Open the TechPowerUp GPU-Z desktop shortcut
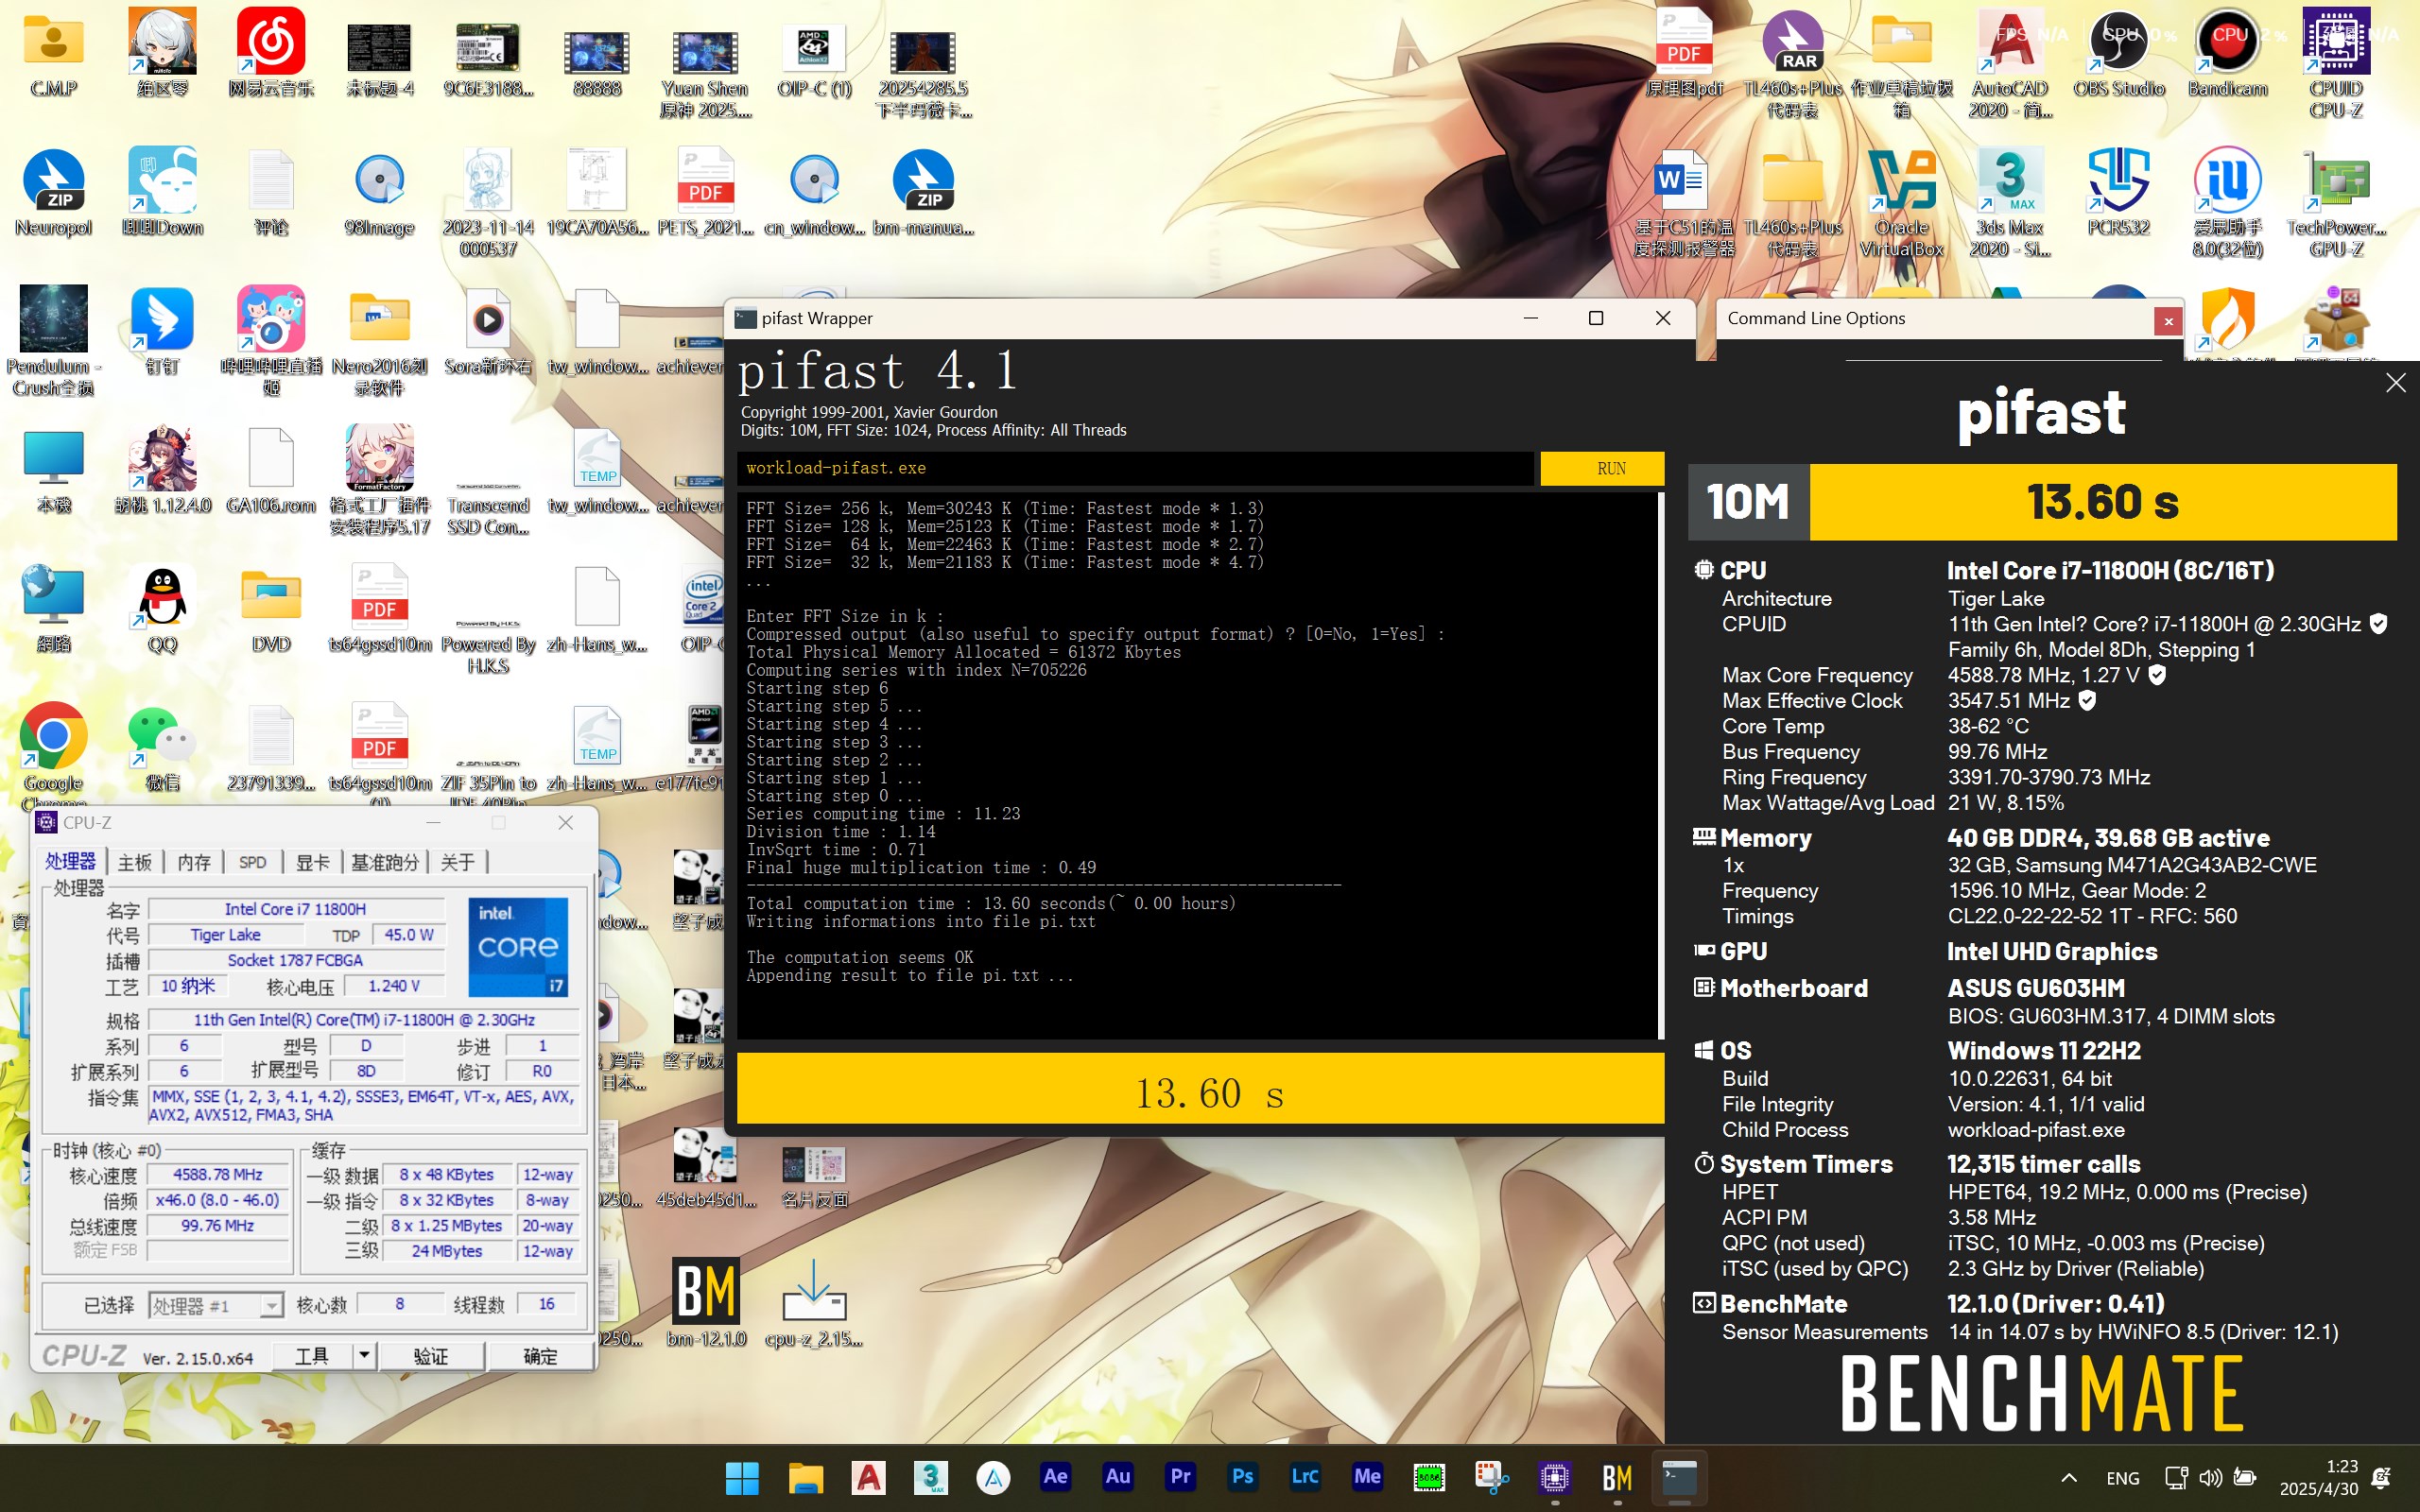 (x=2336, y=203)
